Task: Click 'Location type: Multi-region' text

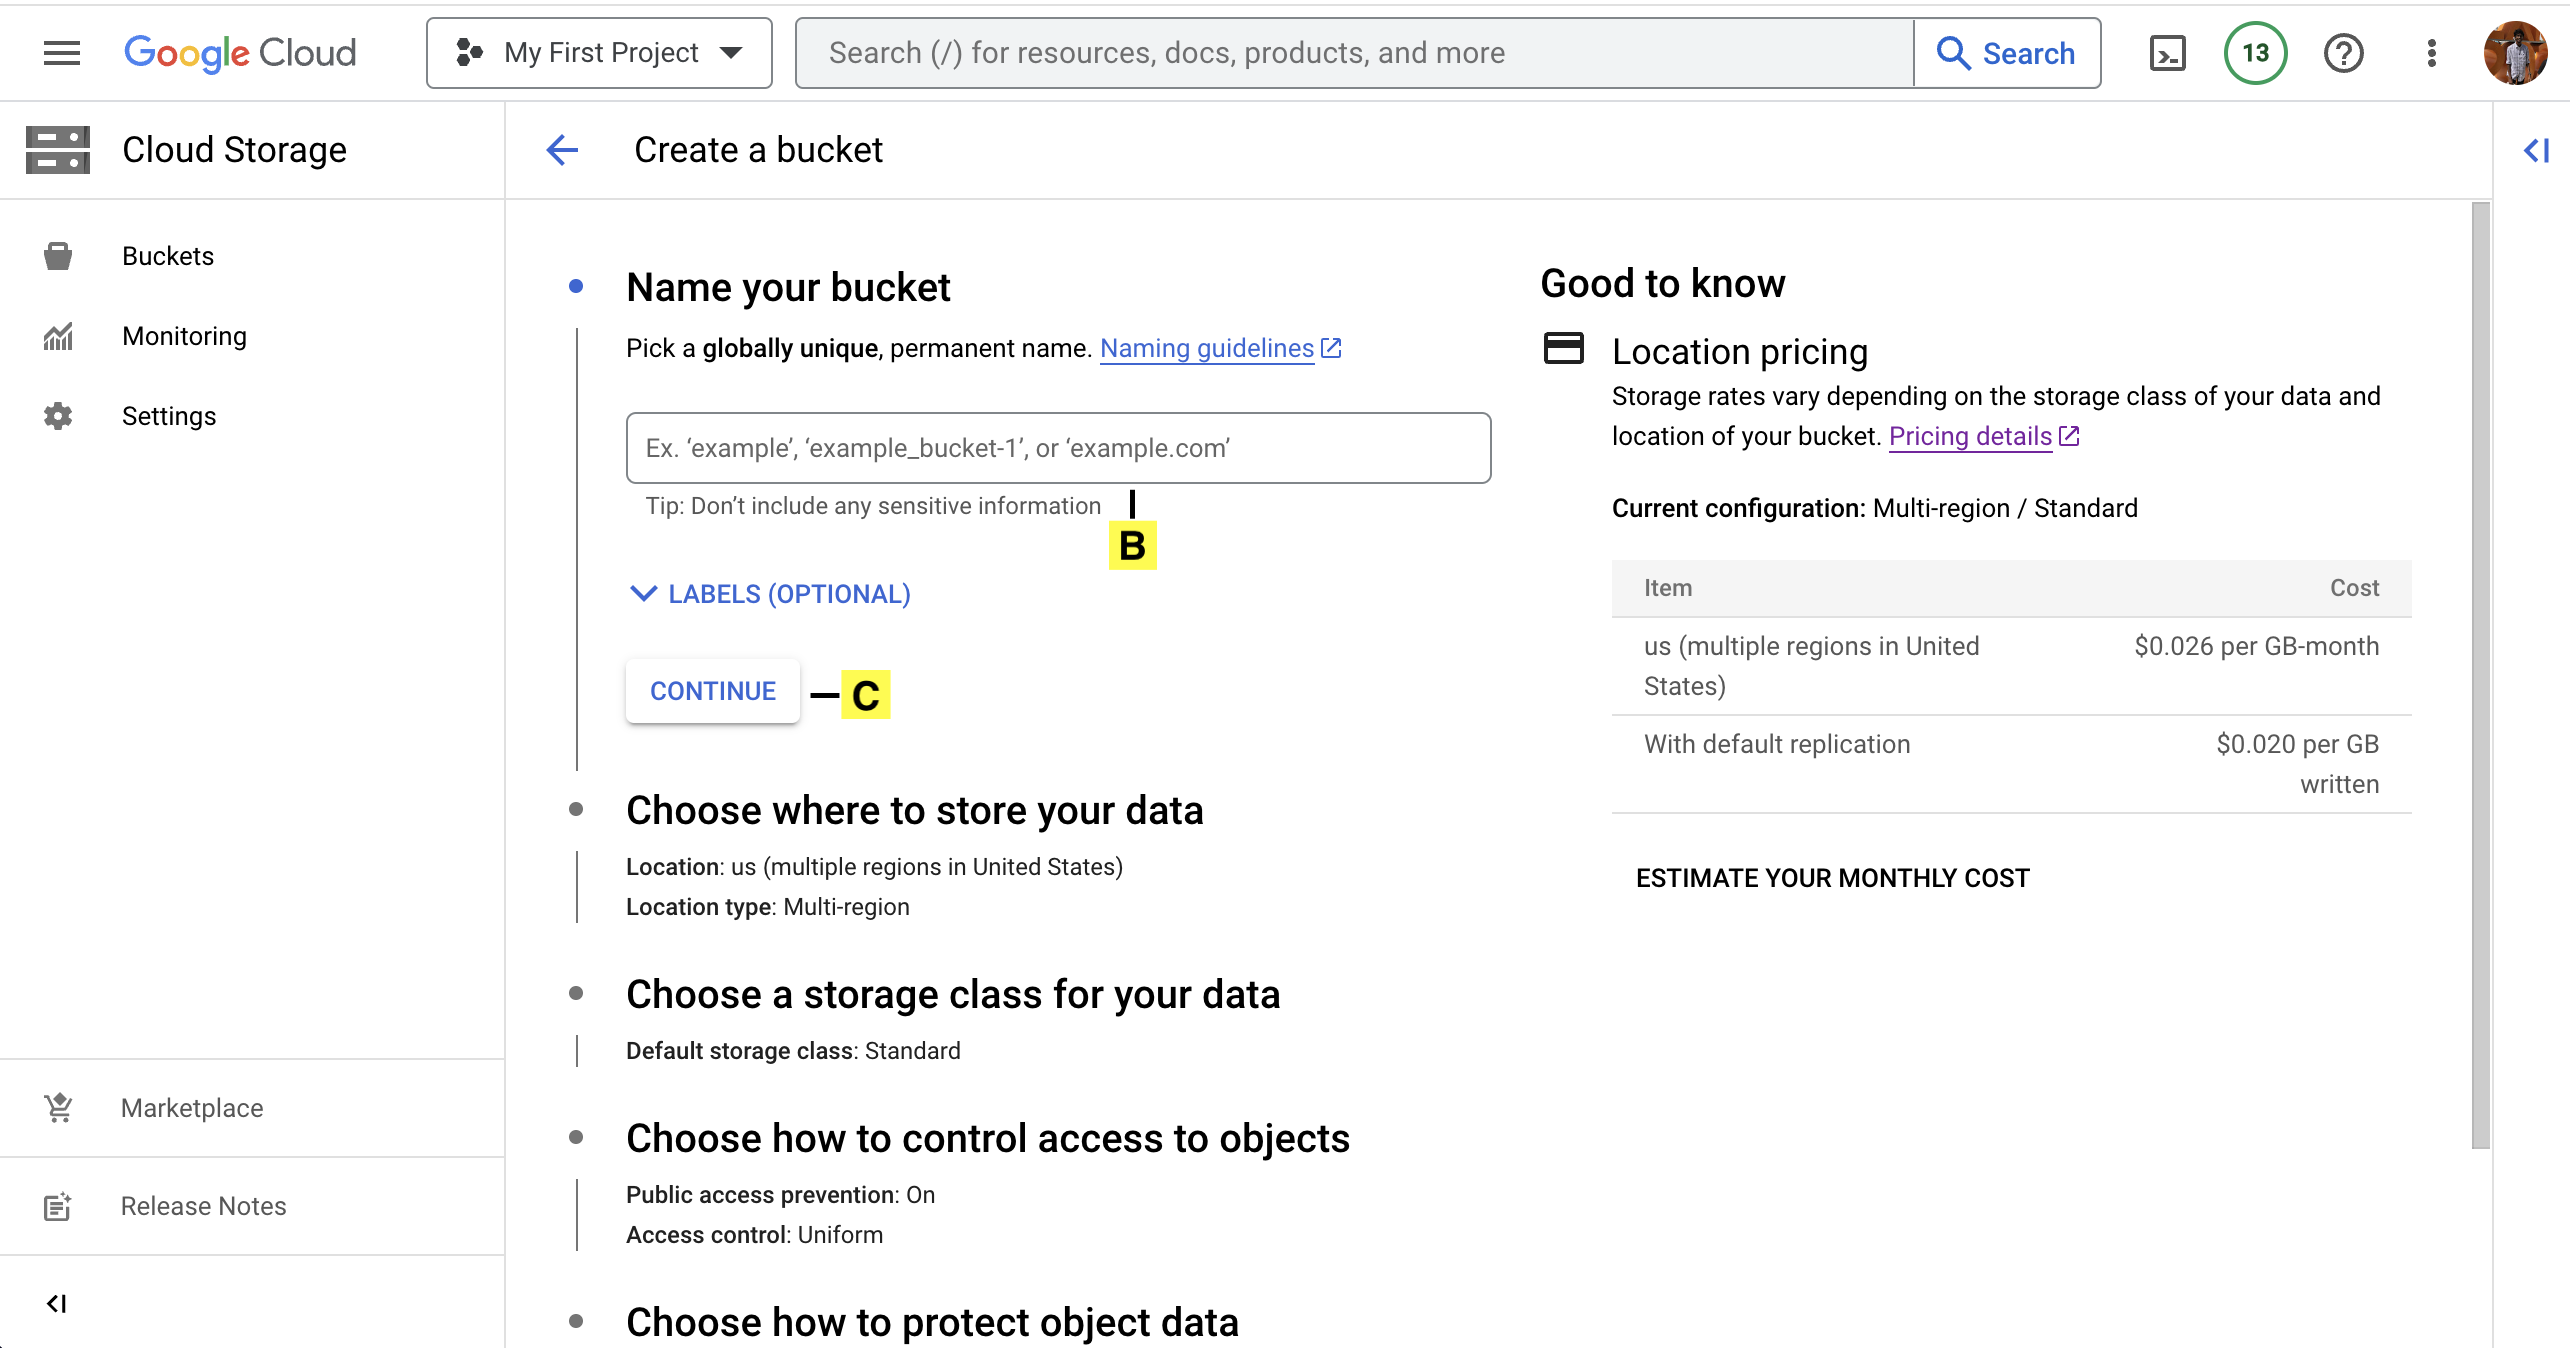Action: [768, 907]
